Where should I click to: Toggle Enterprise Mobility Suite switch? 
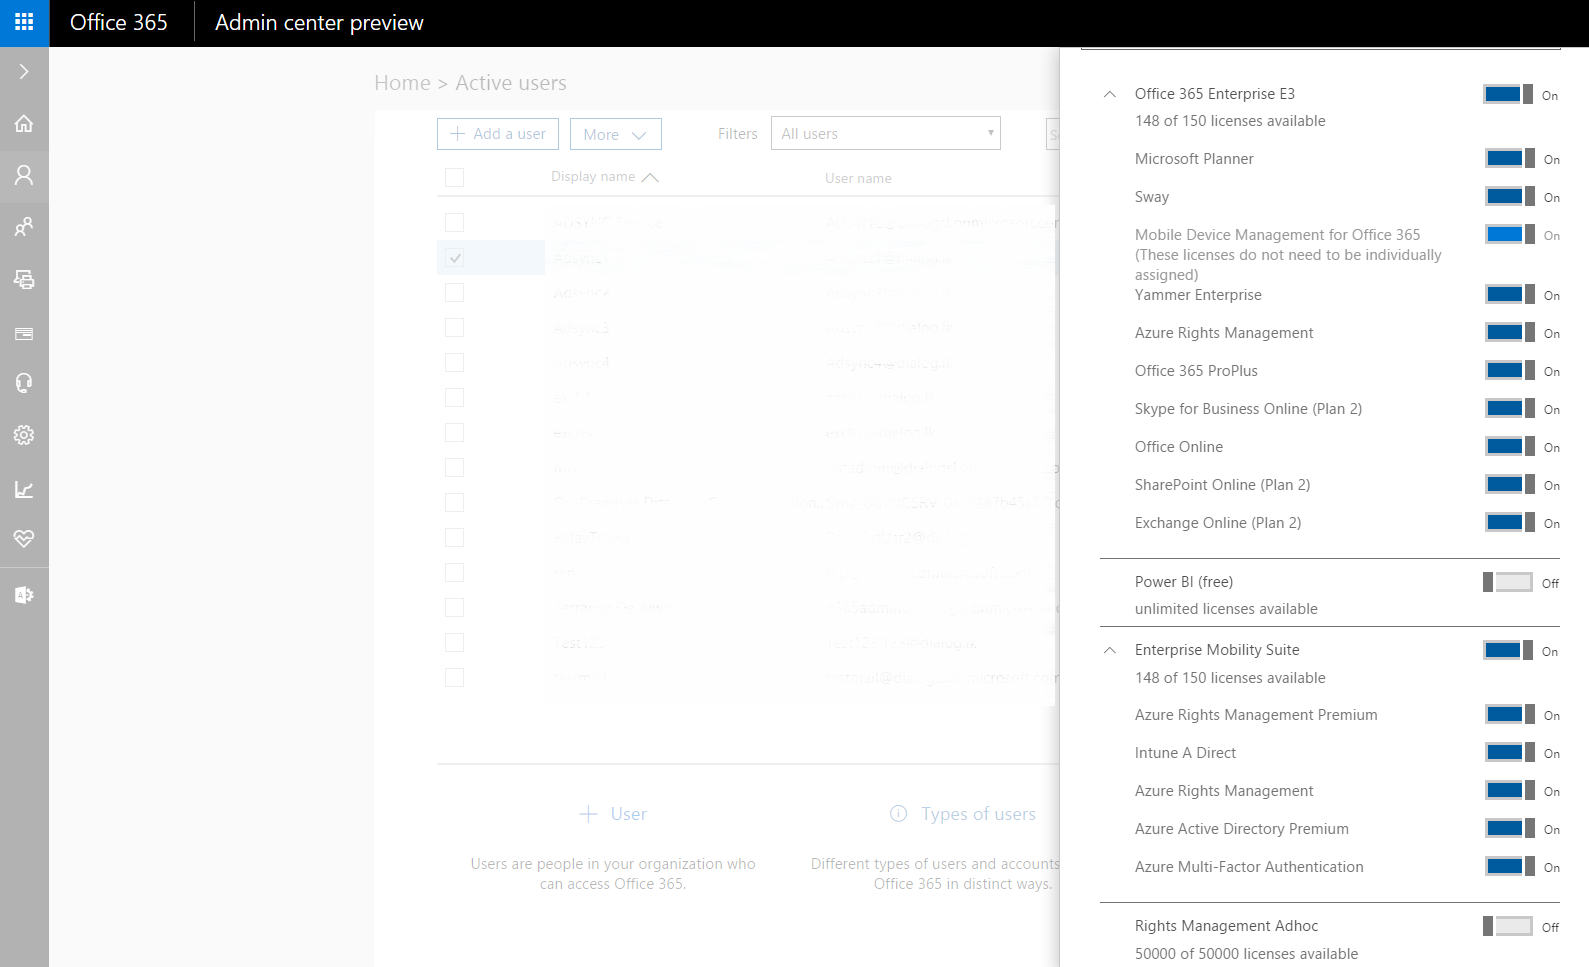[x=1508, y=650]
